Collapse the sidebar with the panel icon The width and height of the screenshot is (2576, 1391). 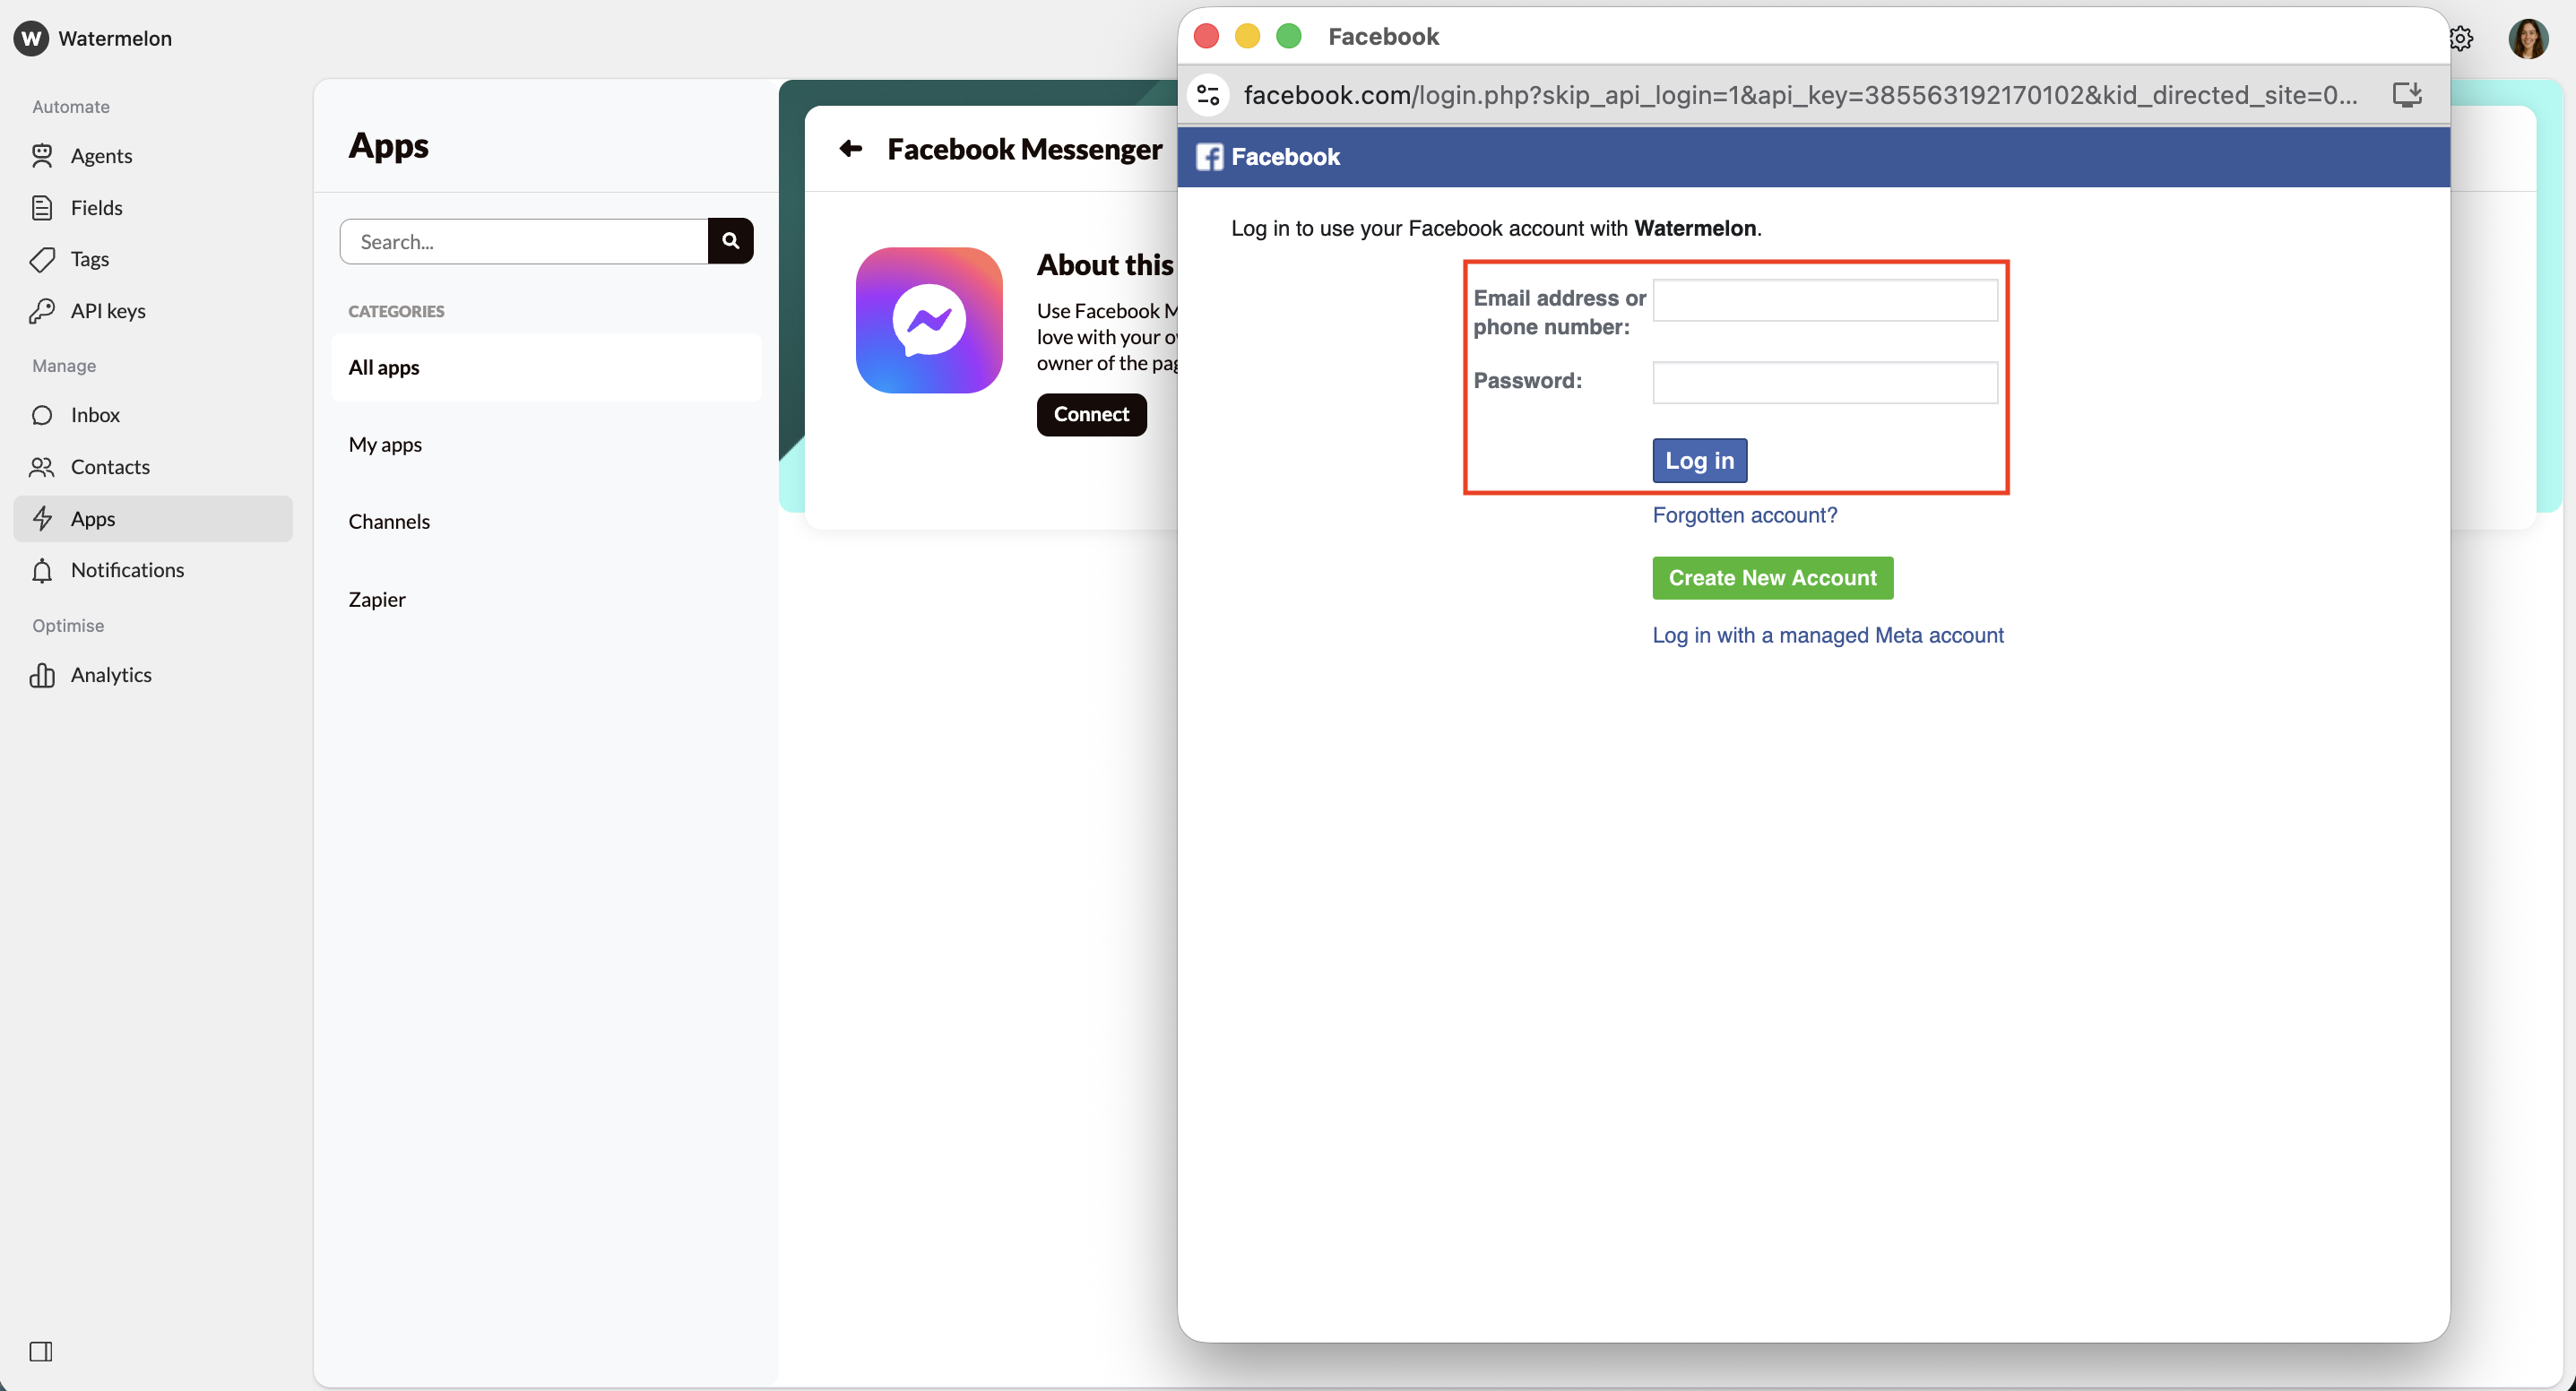(x=42, y=1351)
